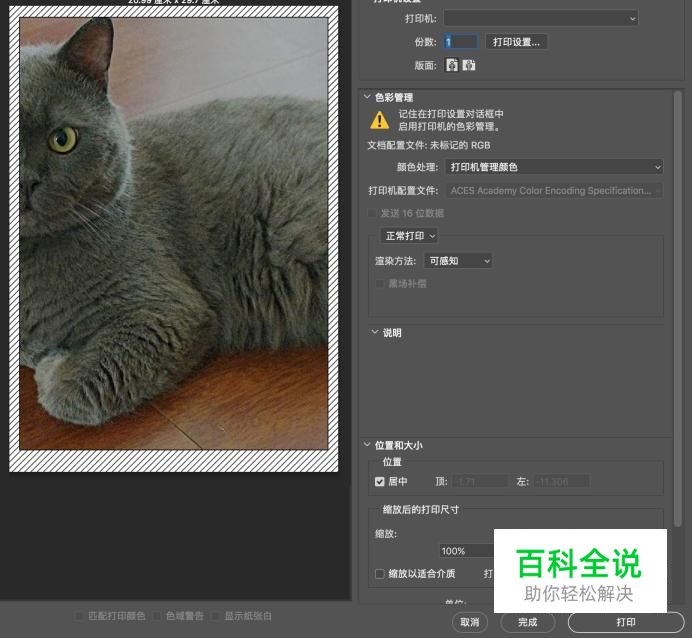The width and height of the screenshot is (692, 638).
Task: Click the color management warning icon
Action: click(x=380, y=120)
